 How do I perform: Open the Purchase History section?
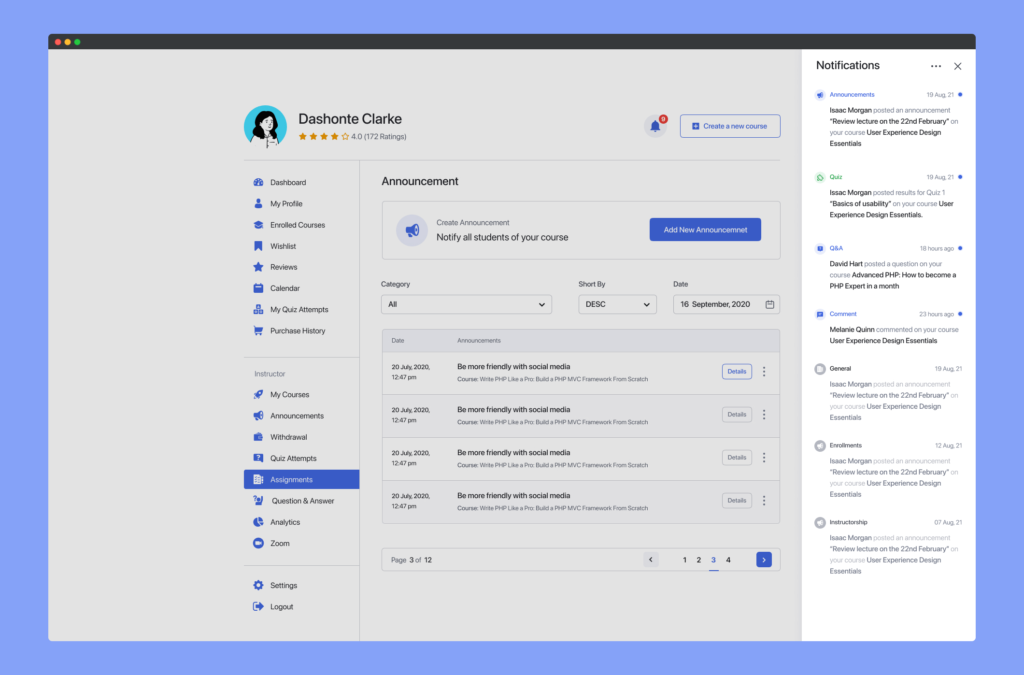coord(290,330)
